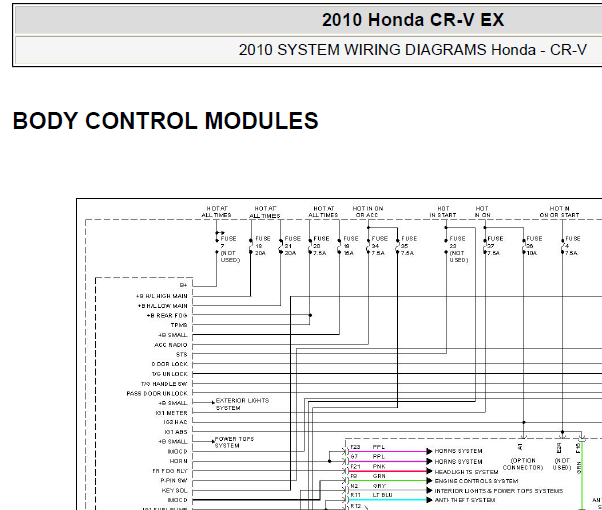Click the "2010 Honda CR-V EX" title
Image resolution: width=602 pixels, height=510 pixels.
(413, 20)
